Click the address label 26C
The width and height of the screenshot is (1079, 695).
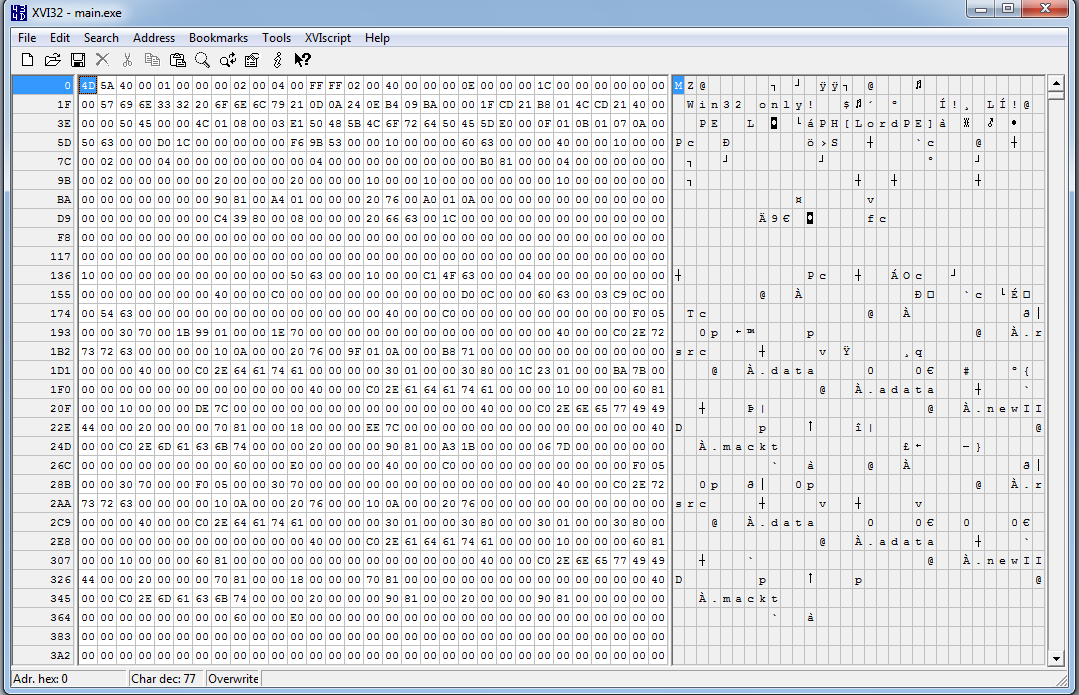pos(61,465)
